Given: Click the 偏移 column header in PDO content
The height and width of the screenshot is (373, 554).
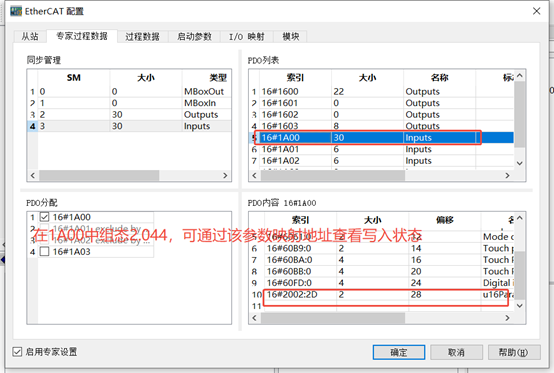Looking at the screenshot, I should coord(444,220).
